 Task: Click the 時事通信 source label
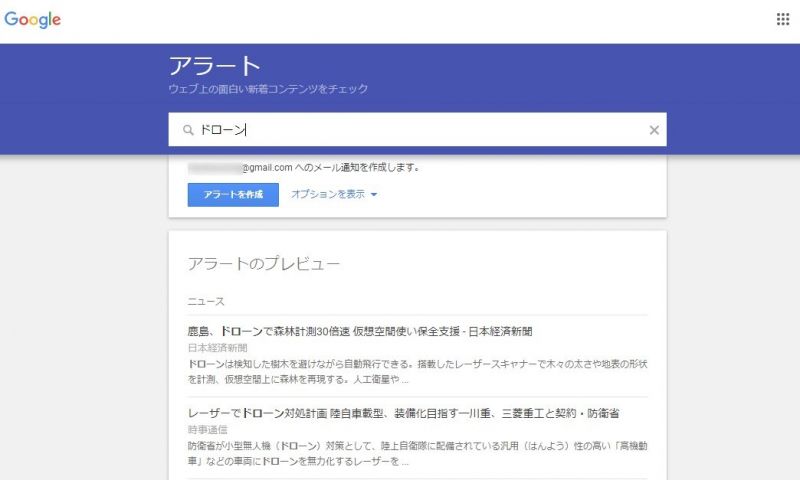pos(208,430)
